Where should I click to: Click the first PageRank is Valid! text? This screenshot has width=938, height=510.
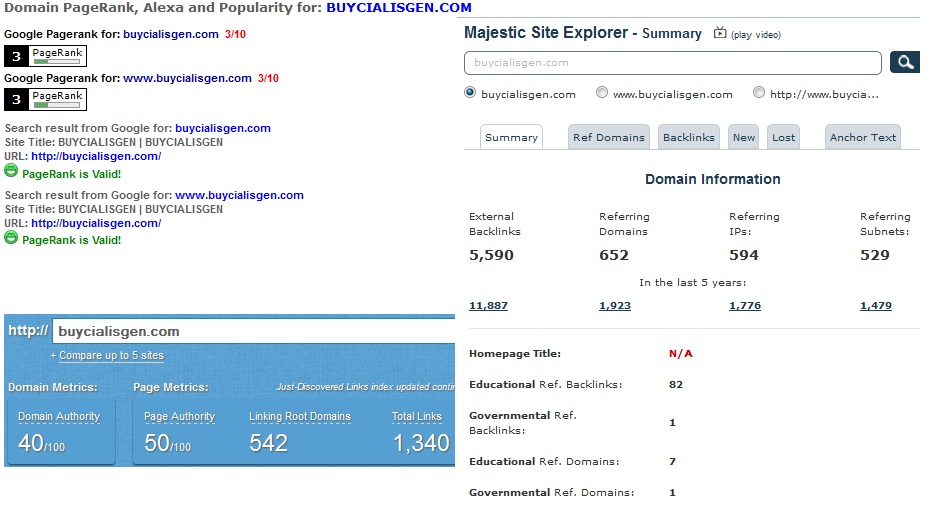[x=72, y=174]
